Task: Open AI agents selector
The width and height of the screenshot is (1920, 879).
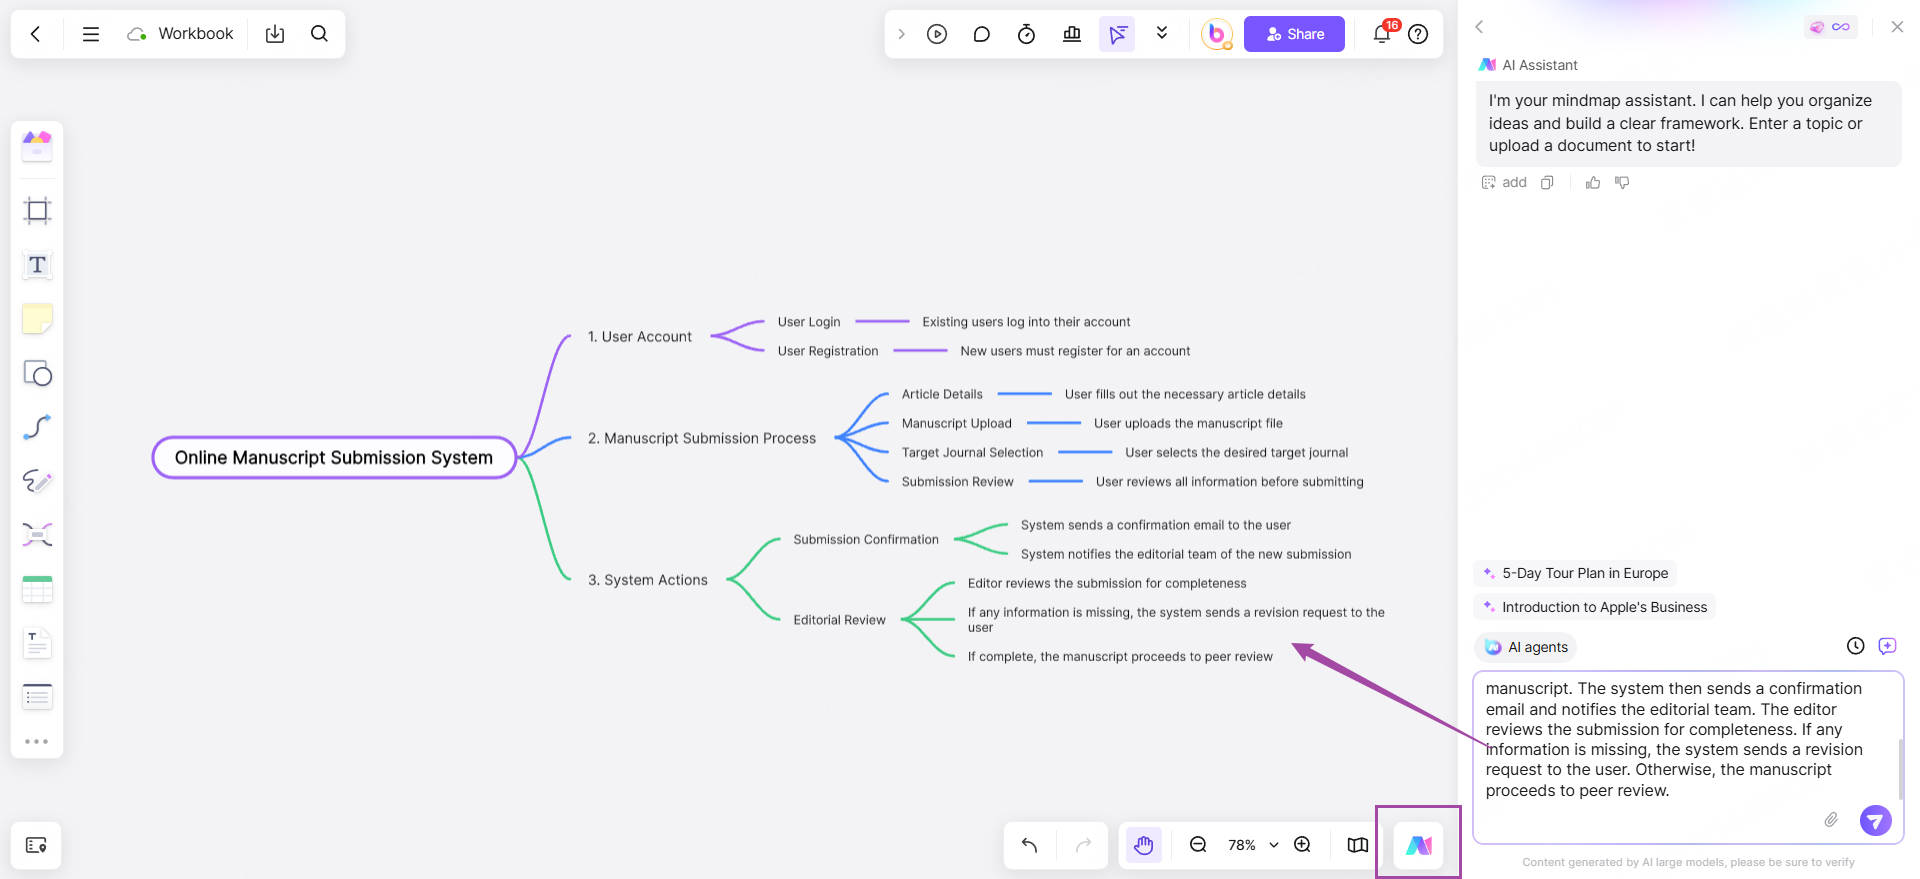Action: [1526, 647]
